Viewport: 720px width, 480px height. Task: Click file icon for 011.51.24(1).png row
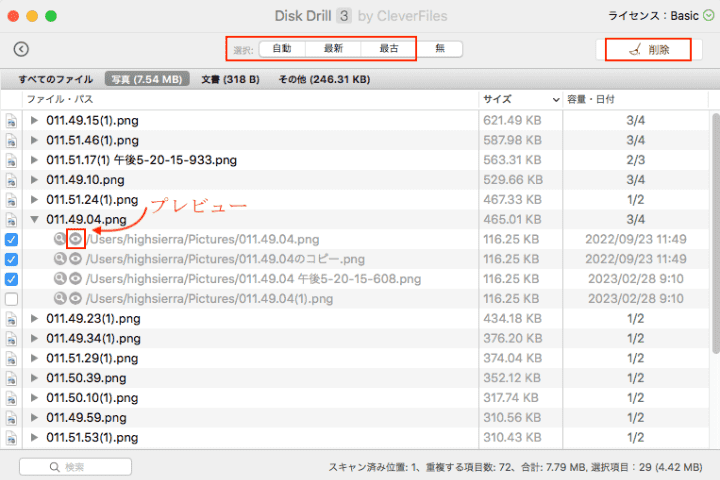pos(11,200)
